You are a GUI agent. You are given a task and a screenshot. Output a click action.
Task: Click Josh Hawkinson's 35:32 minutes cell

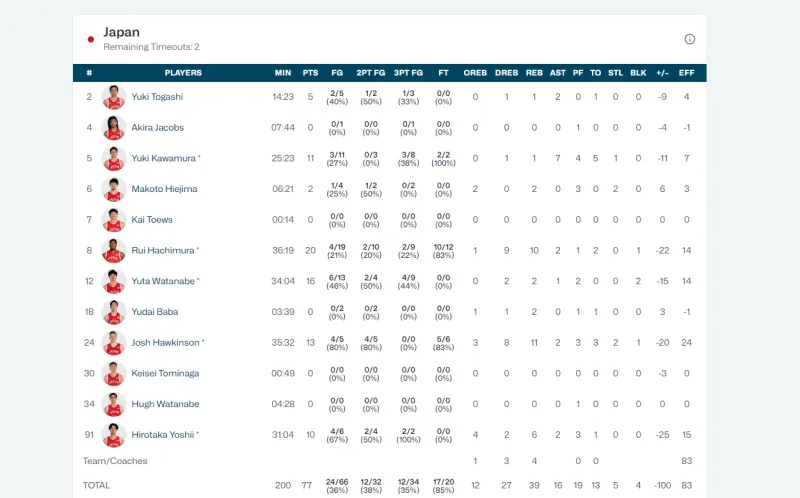pos(283,342)
